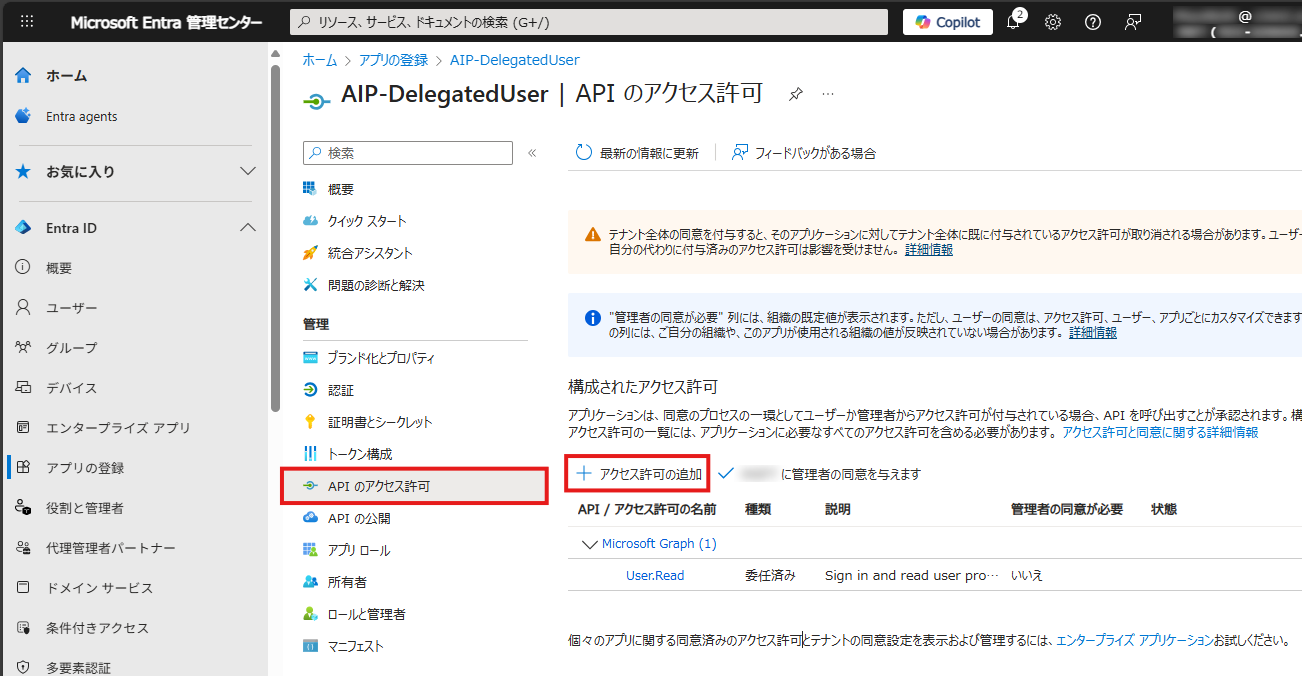Click the エンタープライズ アプリ sidebar icon
This screenshot has width=1302, height=676.
click(x=23, y=428)
